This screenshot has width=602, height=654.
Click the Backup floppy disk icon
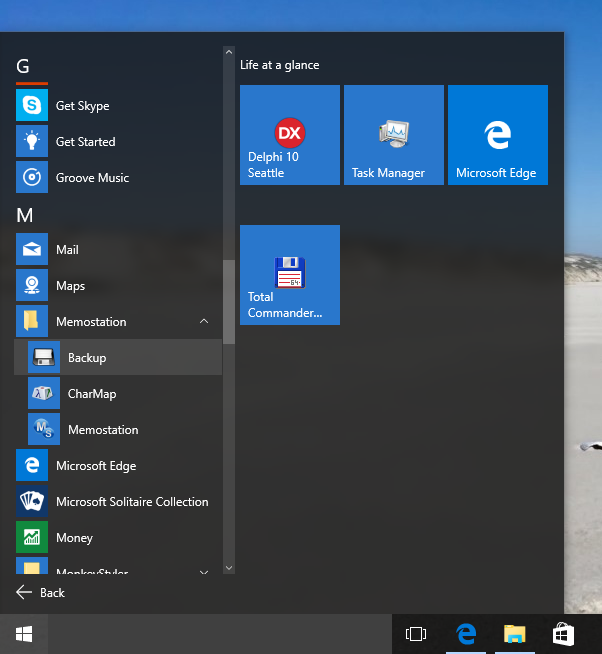pyautogui.click(x=44, y=357)
